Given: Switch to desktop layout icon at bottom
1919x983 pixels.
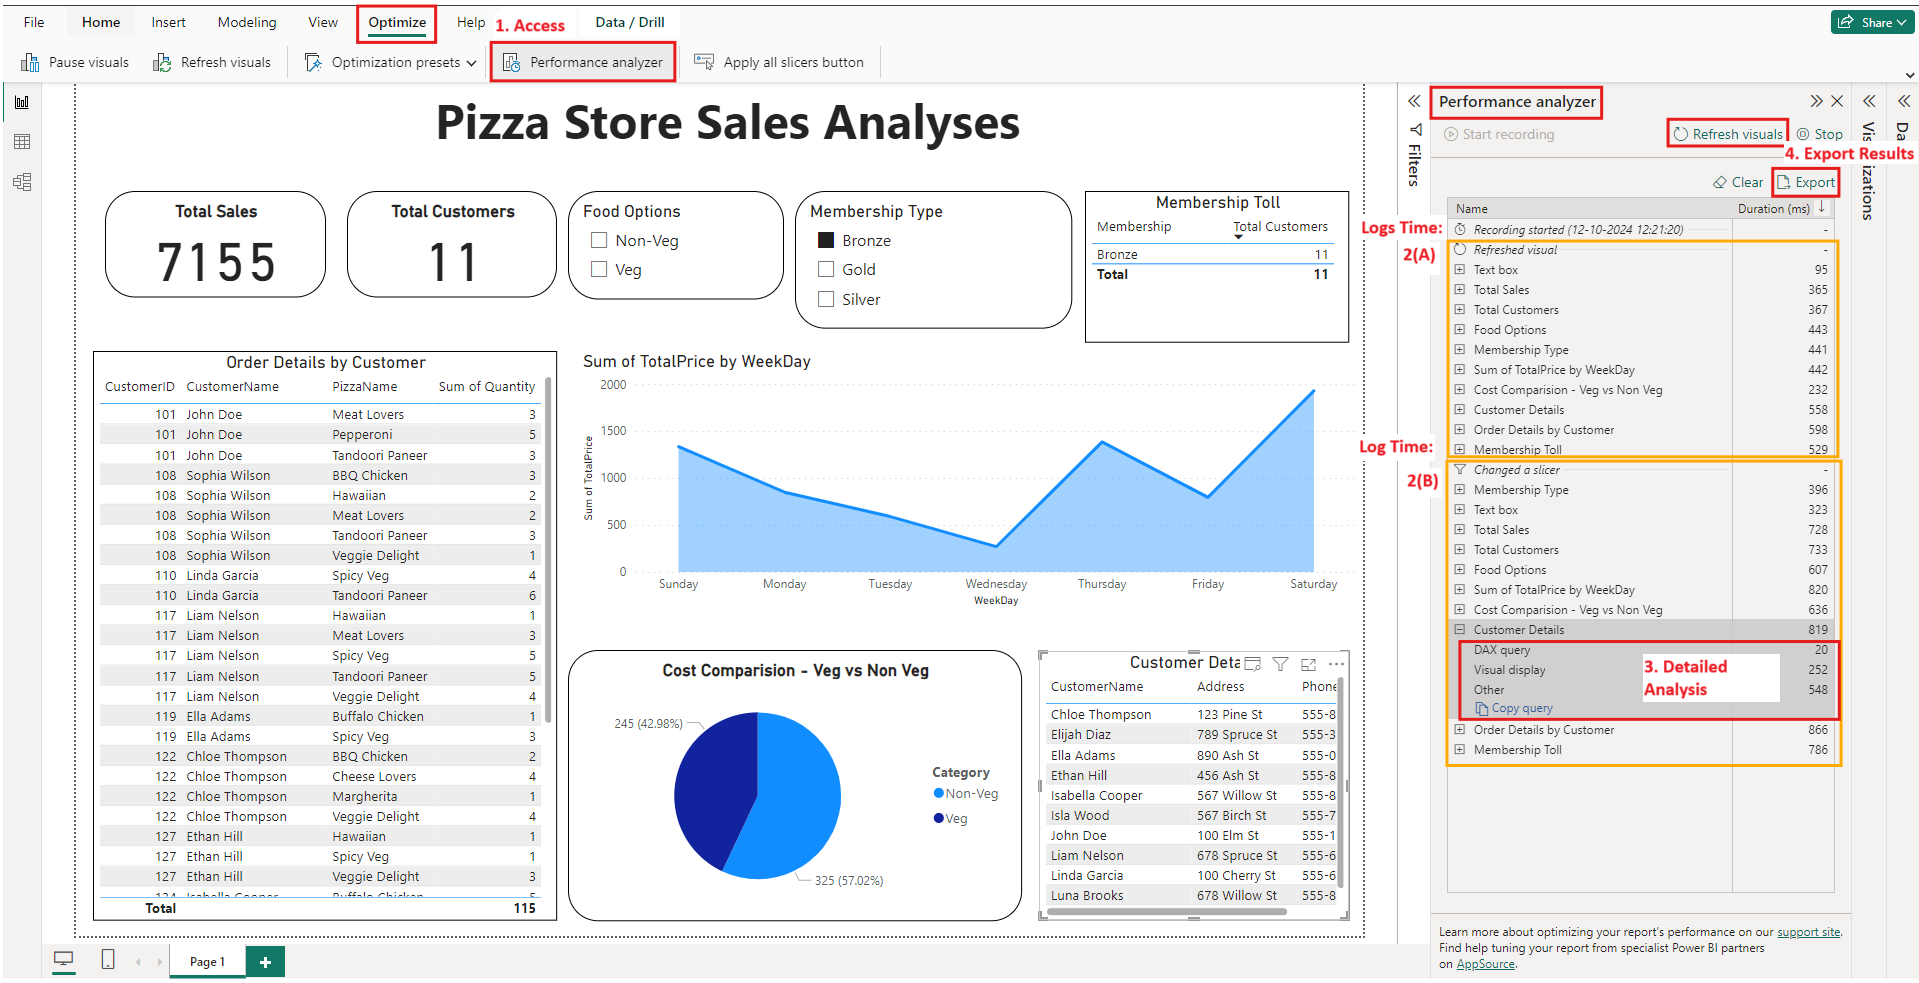Looking at the screenshot, I should point(64,960).
